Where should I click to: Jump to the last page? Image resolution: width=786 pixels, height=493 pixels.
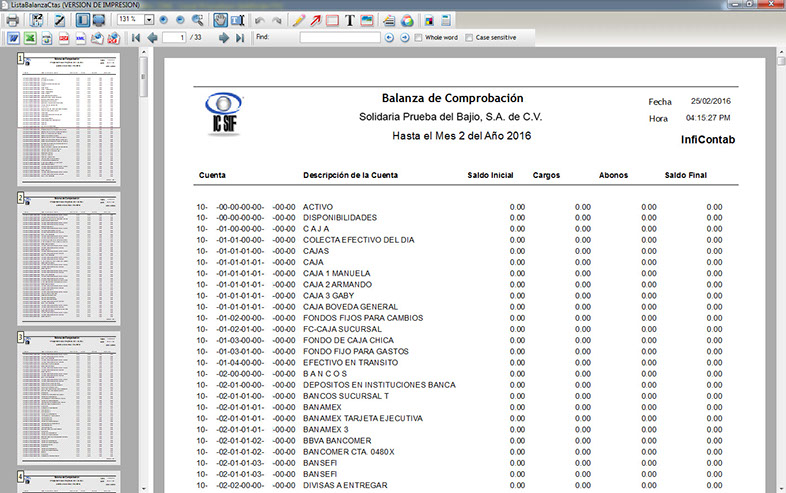(x=240, y=38)
